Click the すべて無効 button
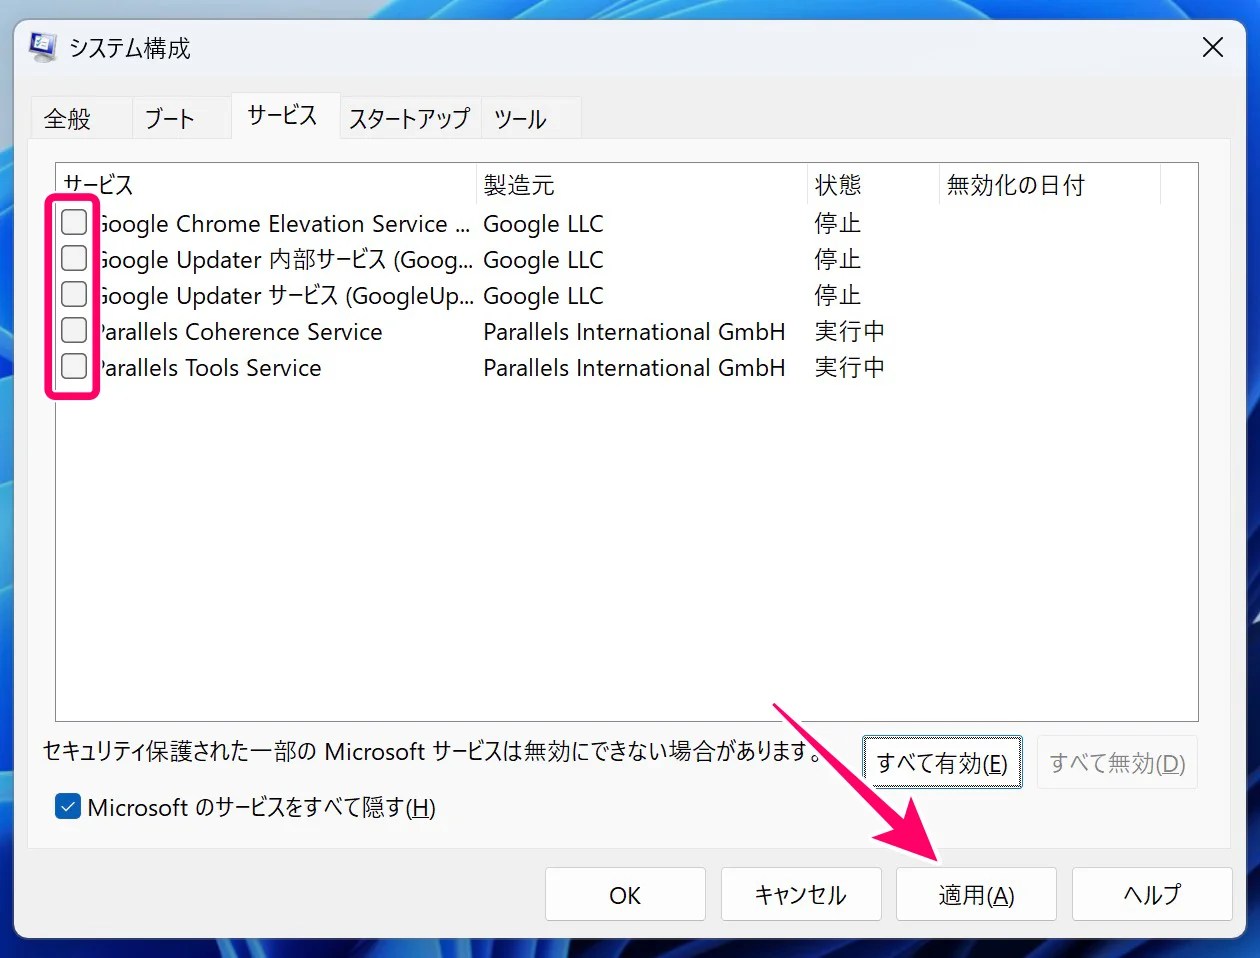 point(1117,761)
